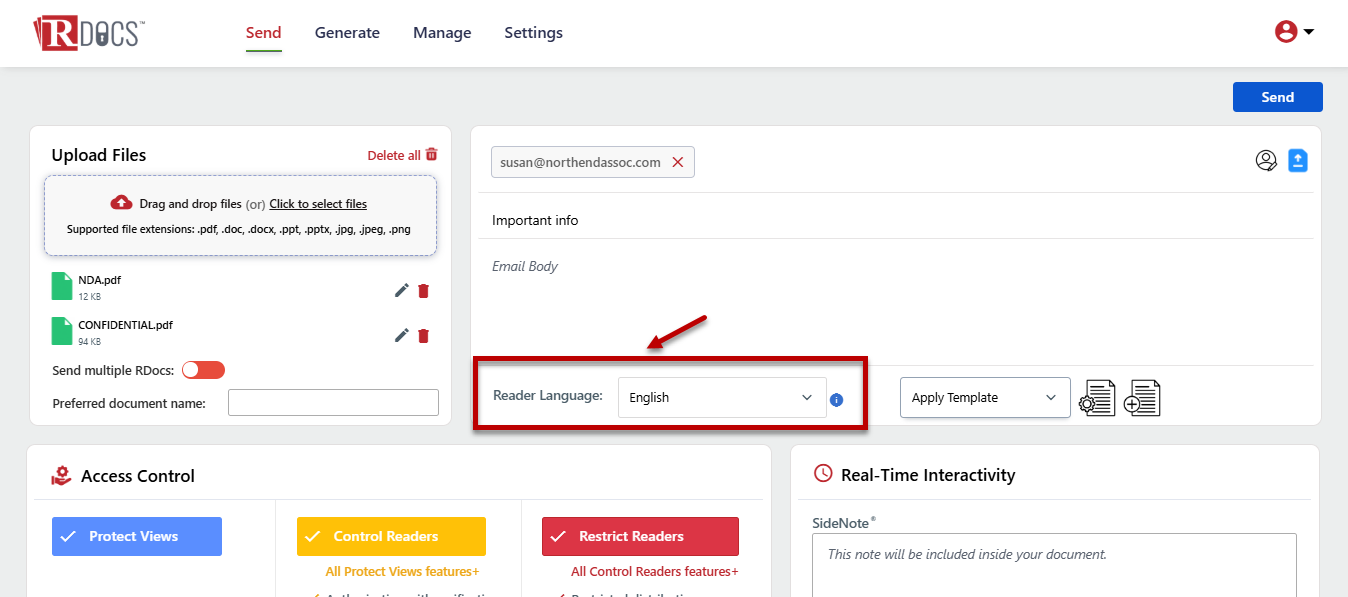The height and width of the screenshot is (597, 1348).
Task: Open the user account menu dropdown
Action: coord(1294,32)
